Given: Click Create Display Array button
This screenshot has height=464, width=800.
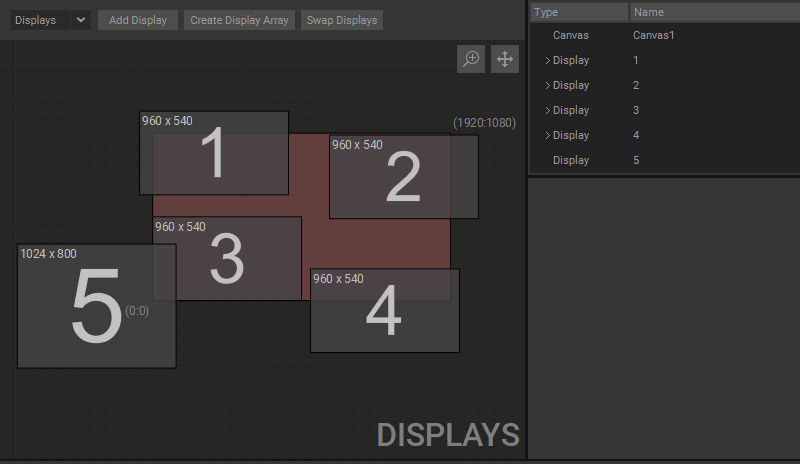Looking at the screenshot, I should (x=239, y=20).
